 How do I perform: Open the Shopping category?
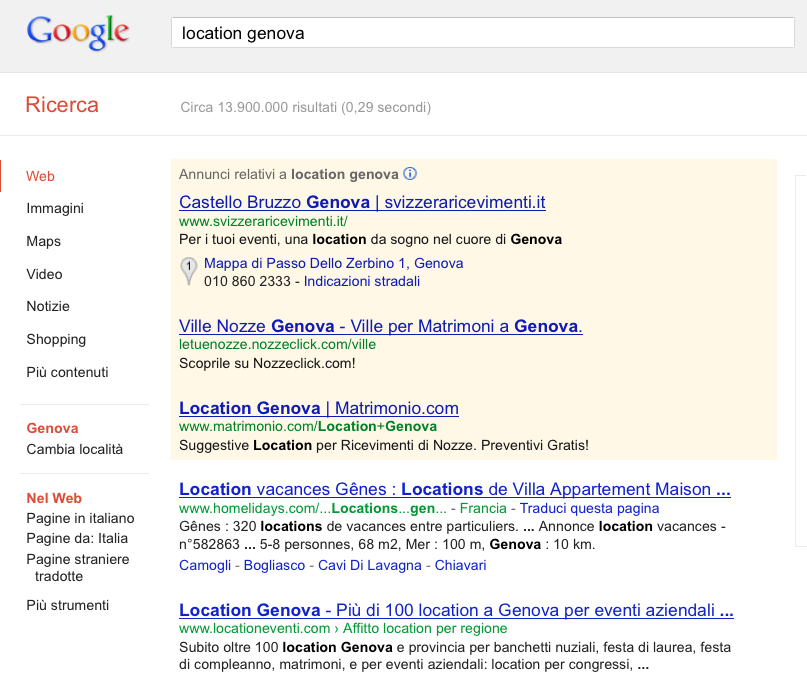(56, 340)
